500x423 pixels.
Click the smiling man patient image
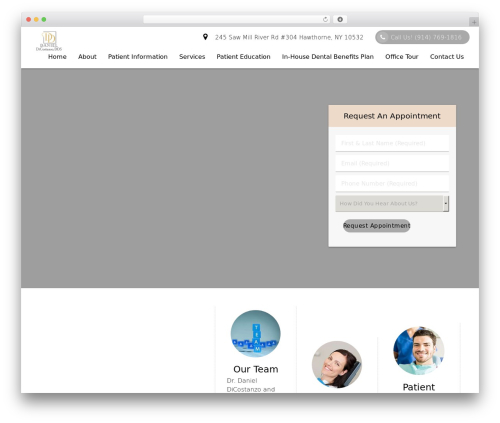click(419, 351)
